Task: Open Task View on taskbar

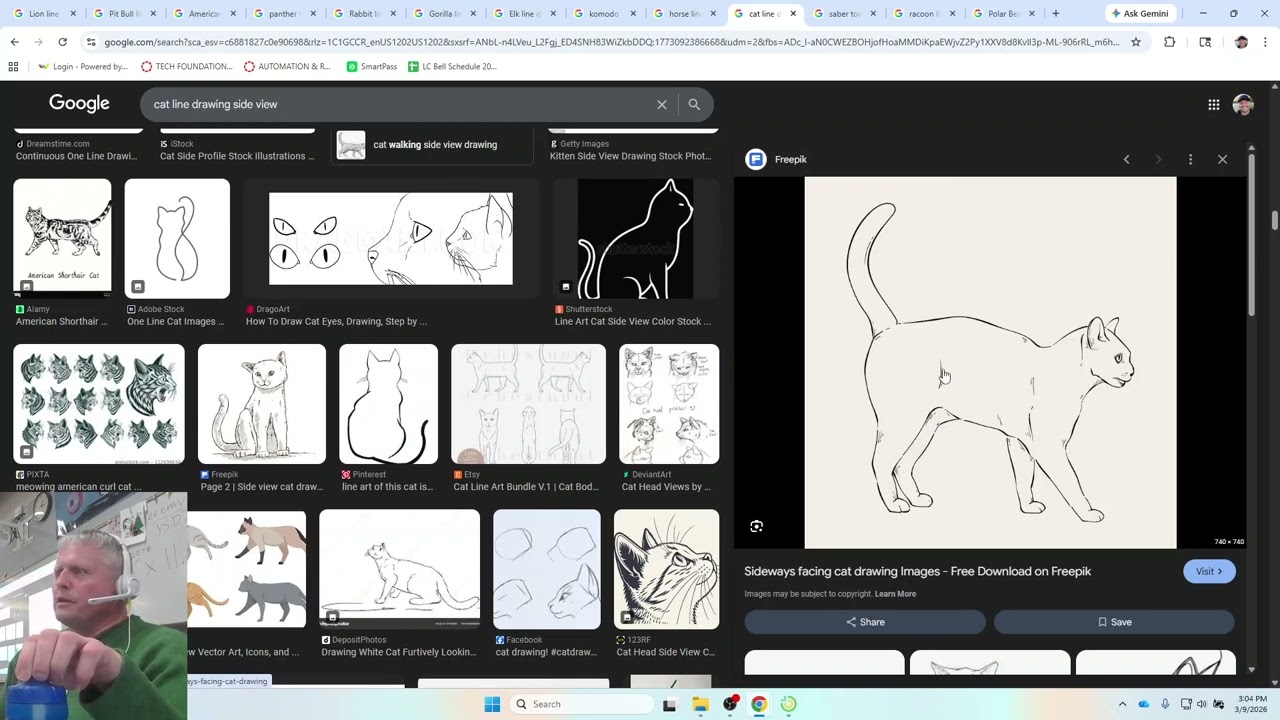Action: point(670,704)
